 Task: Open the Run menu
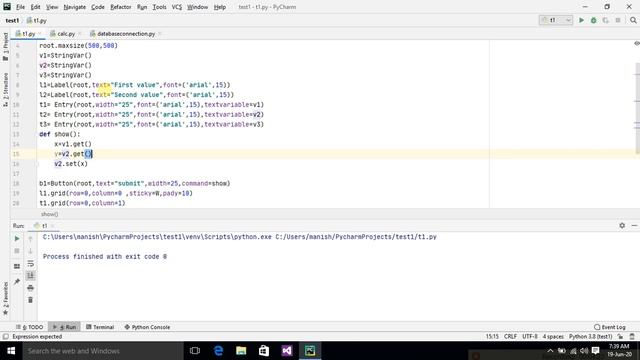pyautogui.click(x=142, y=7)
